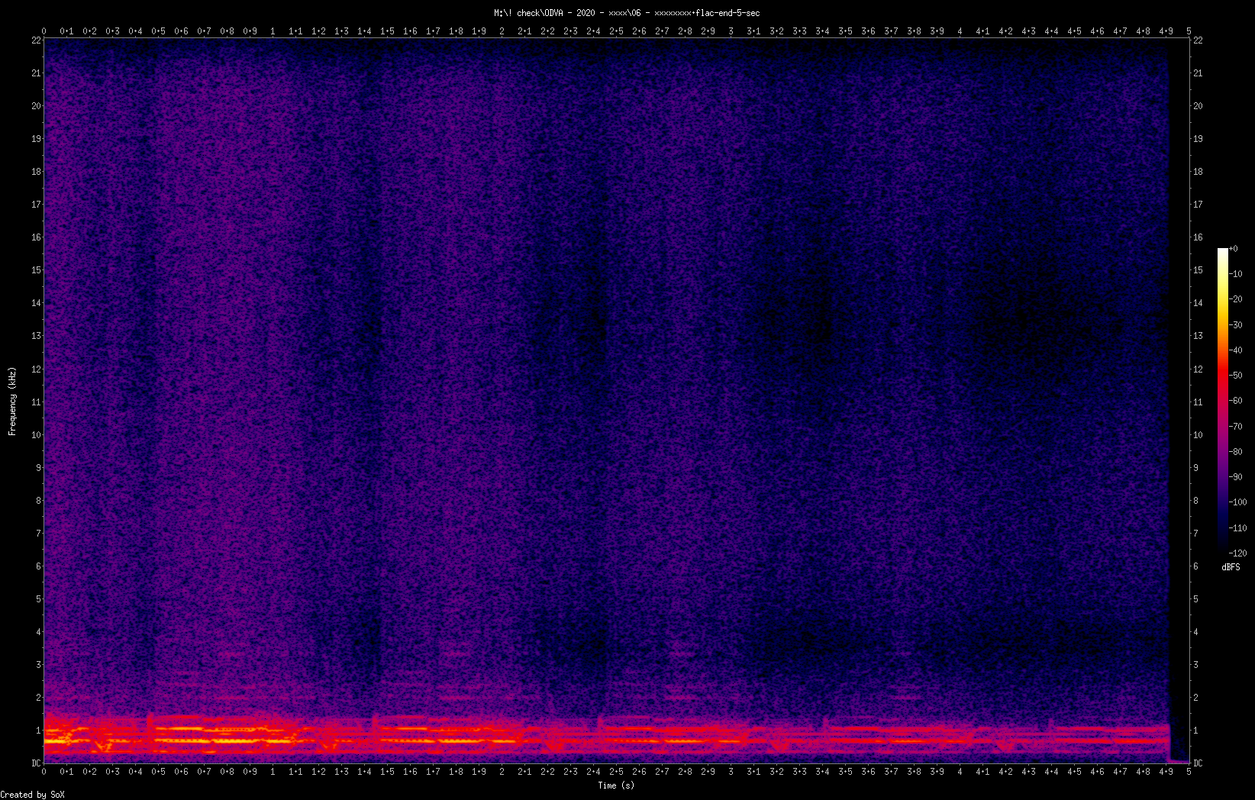Click the dBFS color scale bar
The width and height of the screenshot is (1255, 800).
(1223, 400)
